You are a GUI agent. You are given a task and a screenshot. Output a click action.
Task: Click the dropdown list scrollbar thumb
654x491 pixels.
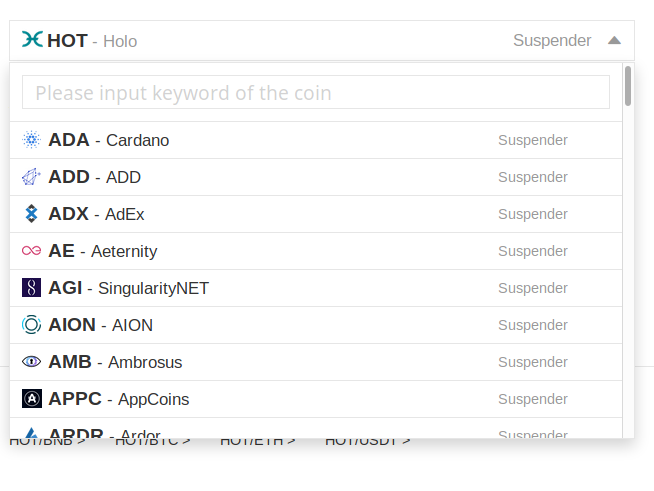[x=628, y=86]
